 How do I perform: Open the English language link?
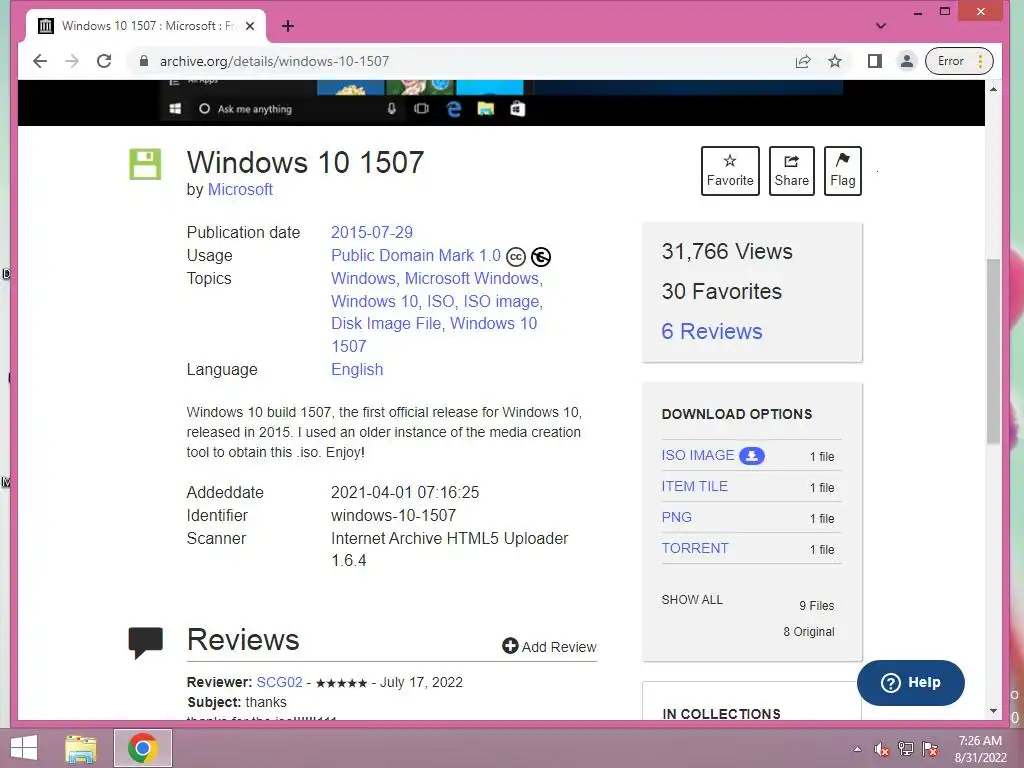pyautogui.click(x=357, y=370)
